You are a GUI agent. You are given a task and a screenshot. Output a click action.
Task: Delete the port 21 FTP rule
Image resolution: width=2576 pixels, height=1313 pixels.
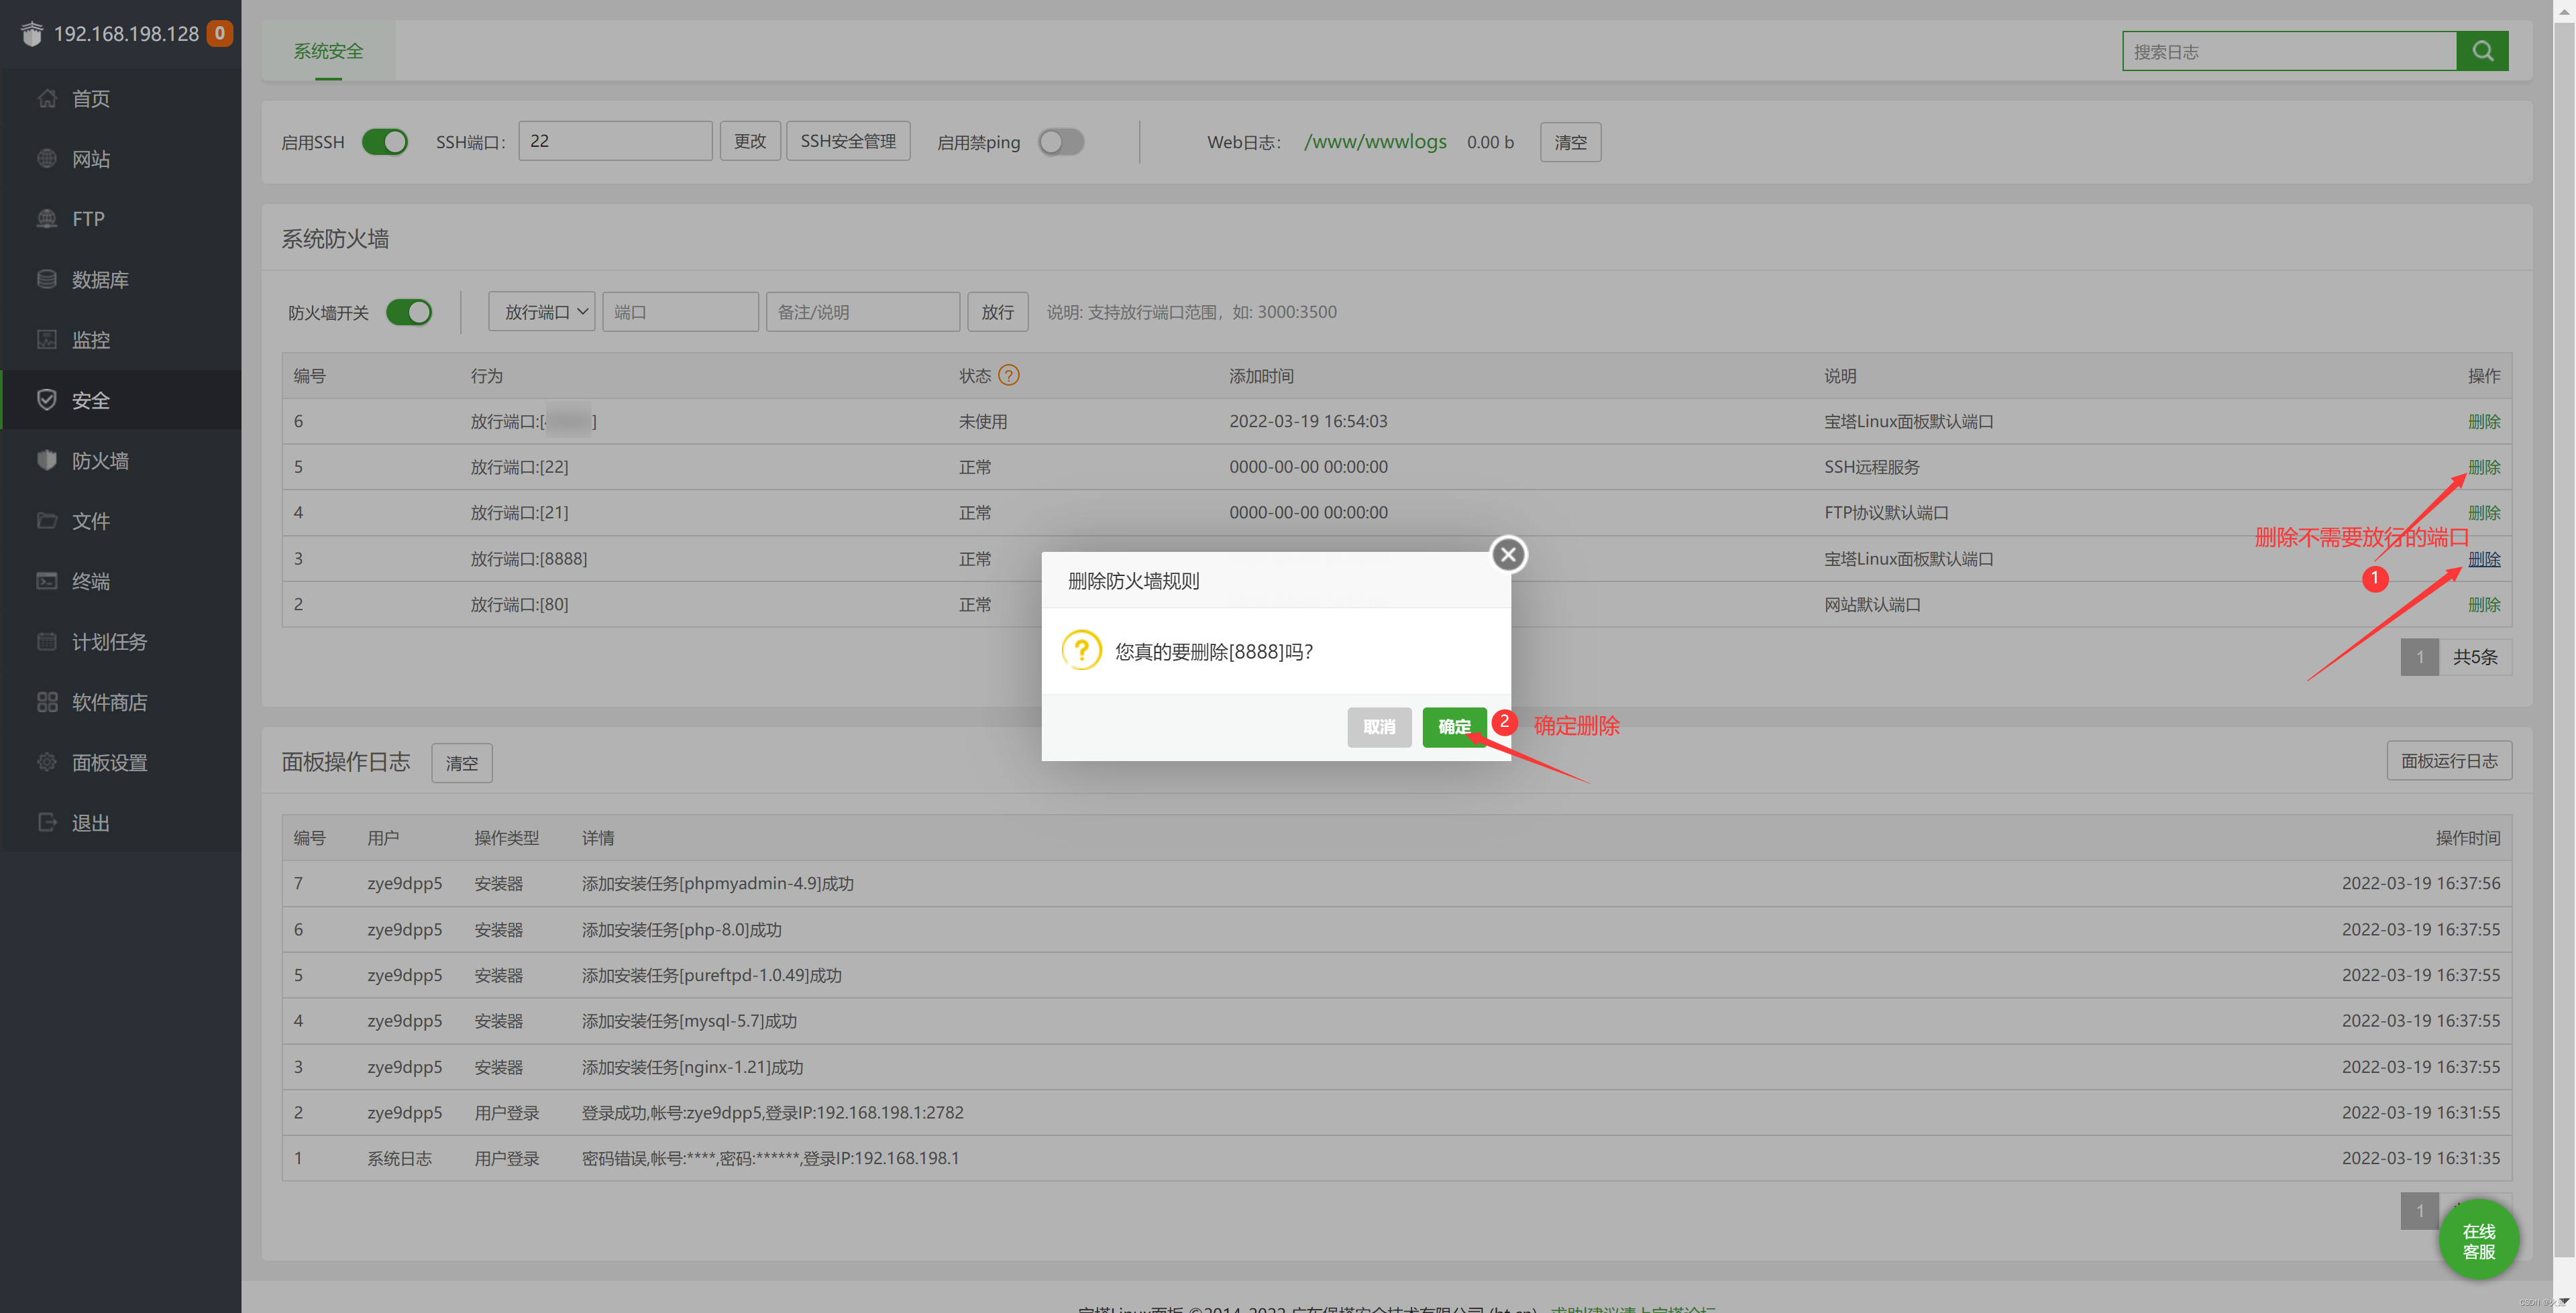(x=2484, y=513)
